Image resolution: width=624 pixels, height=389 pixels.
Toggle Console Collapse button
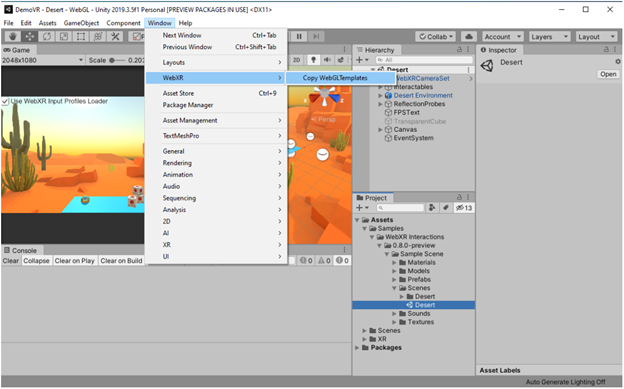(x=36, y=261)
